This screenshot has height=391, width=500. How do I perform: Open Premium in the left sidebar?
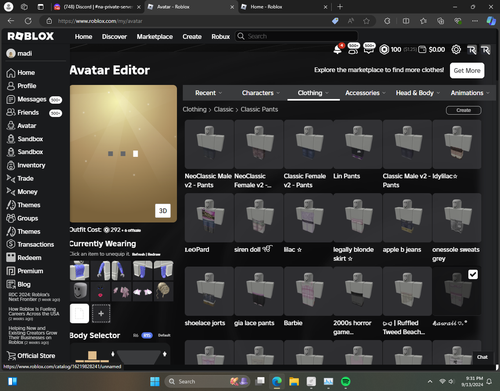[x=25, y=271]
